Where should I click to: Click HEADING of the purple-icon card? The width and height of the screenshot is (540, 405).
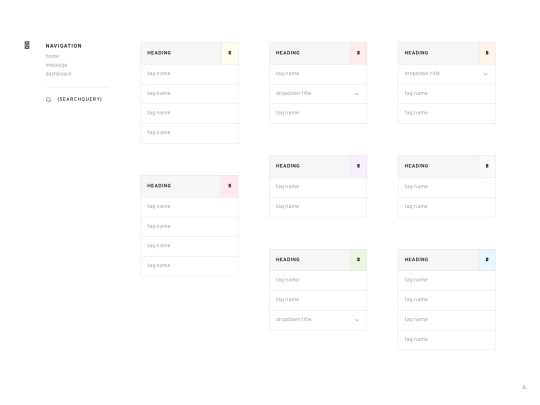(288, 166)
